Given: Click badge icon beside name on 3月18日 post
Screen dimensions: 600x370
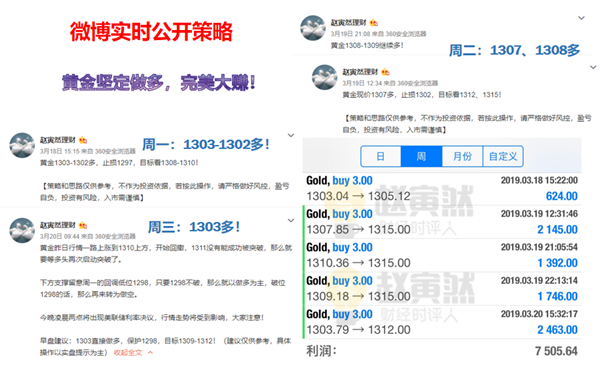Looking at the screenshot, I should [83, 140].
